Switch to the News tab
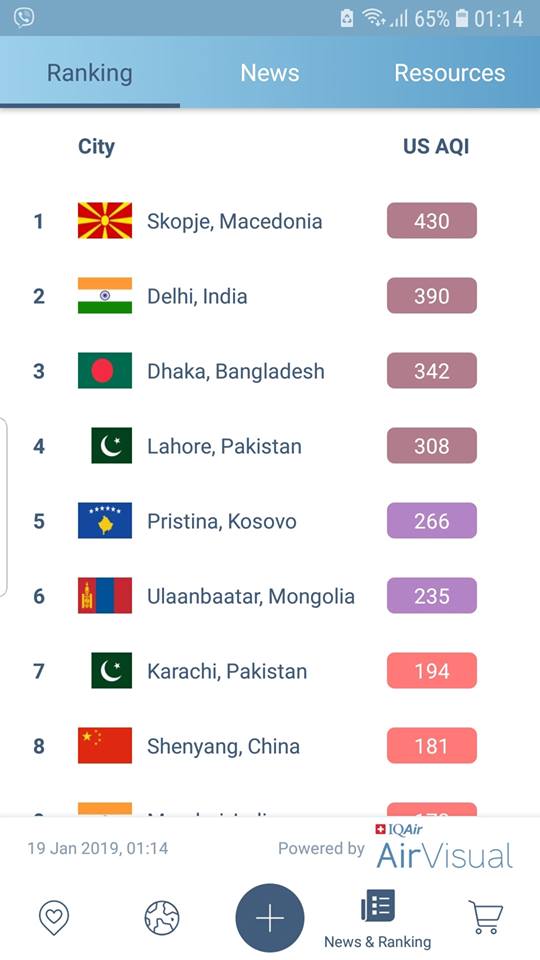The width and height of the screenshot is (540, 960). [x=270, y=73]
